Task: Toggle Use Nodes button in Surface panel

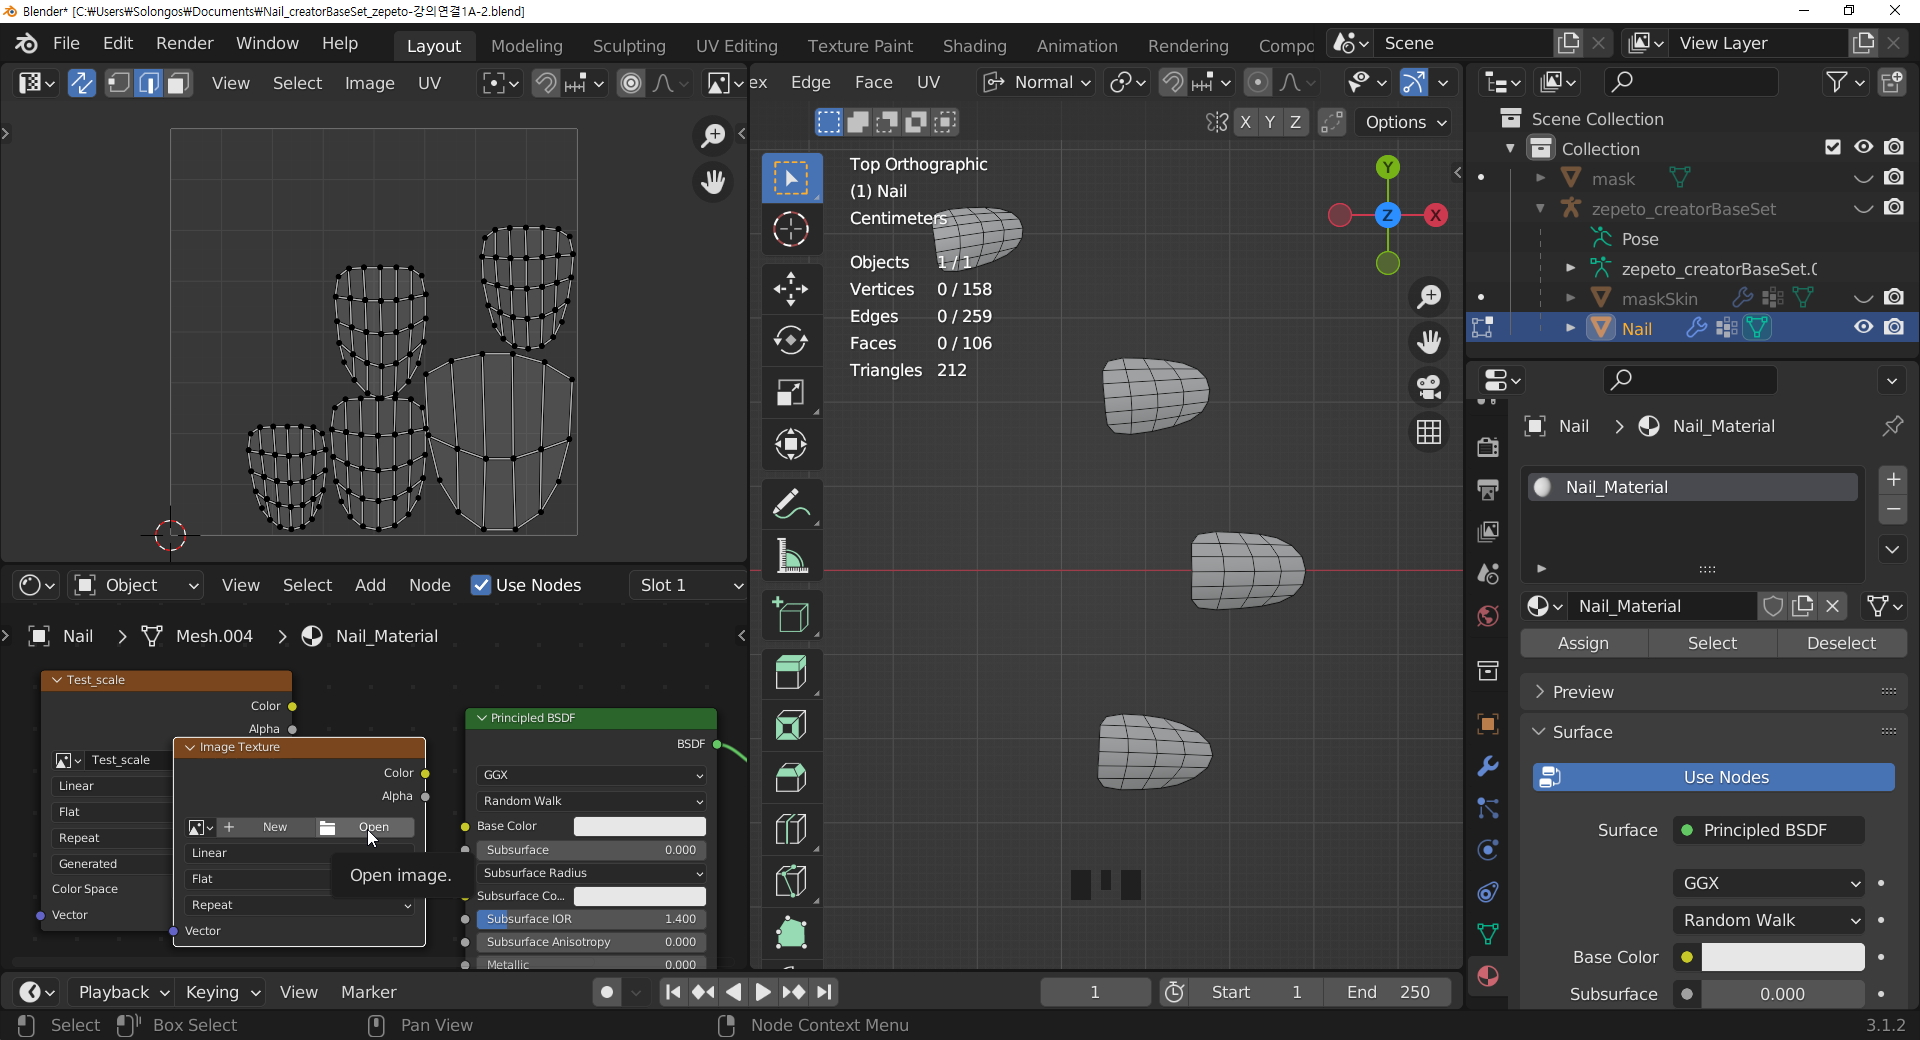Action: pos(1713,777)
